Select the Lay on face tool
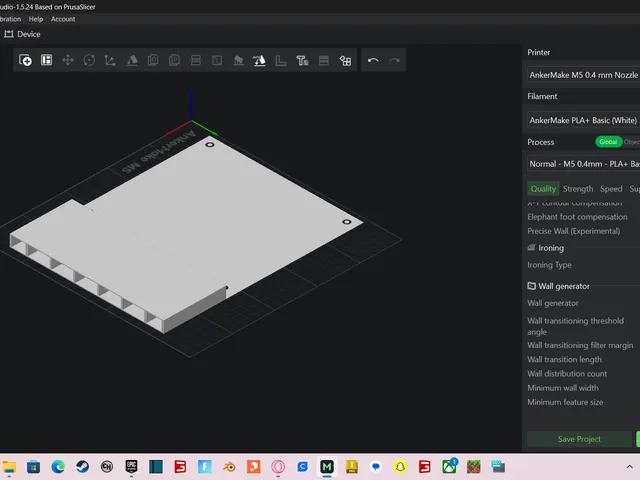640x480 pixels. 132,60
